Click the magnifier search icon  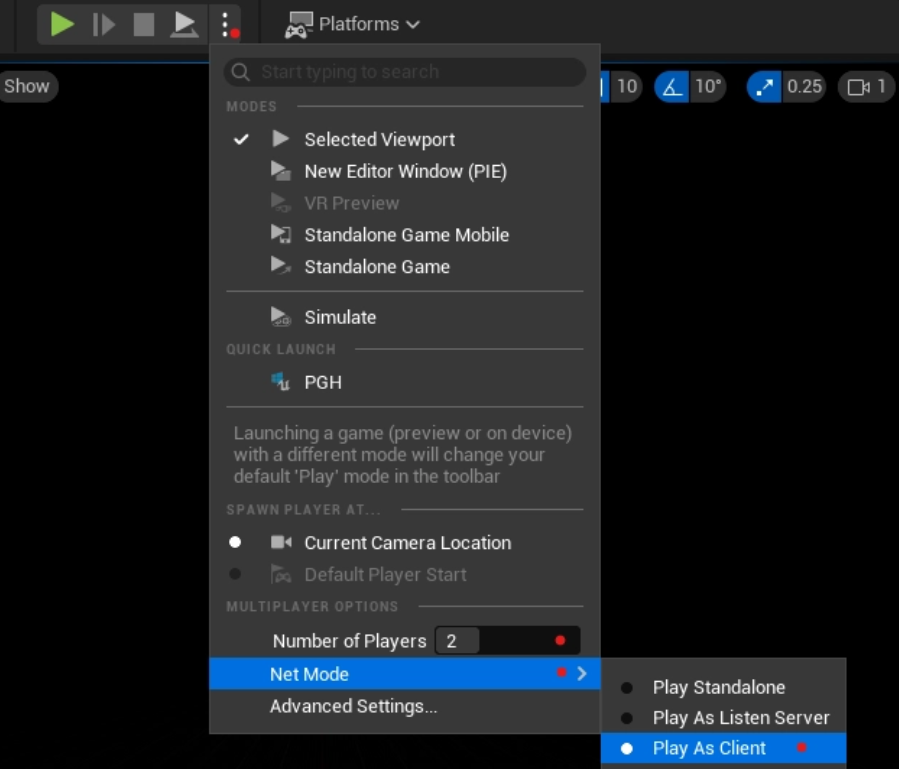point(241,72)
